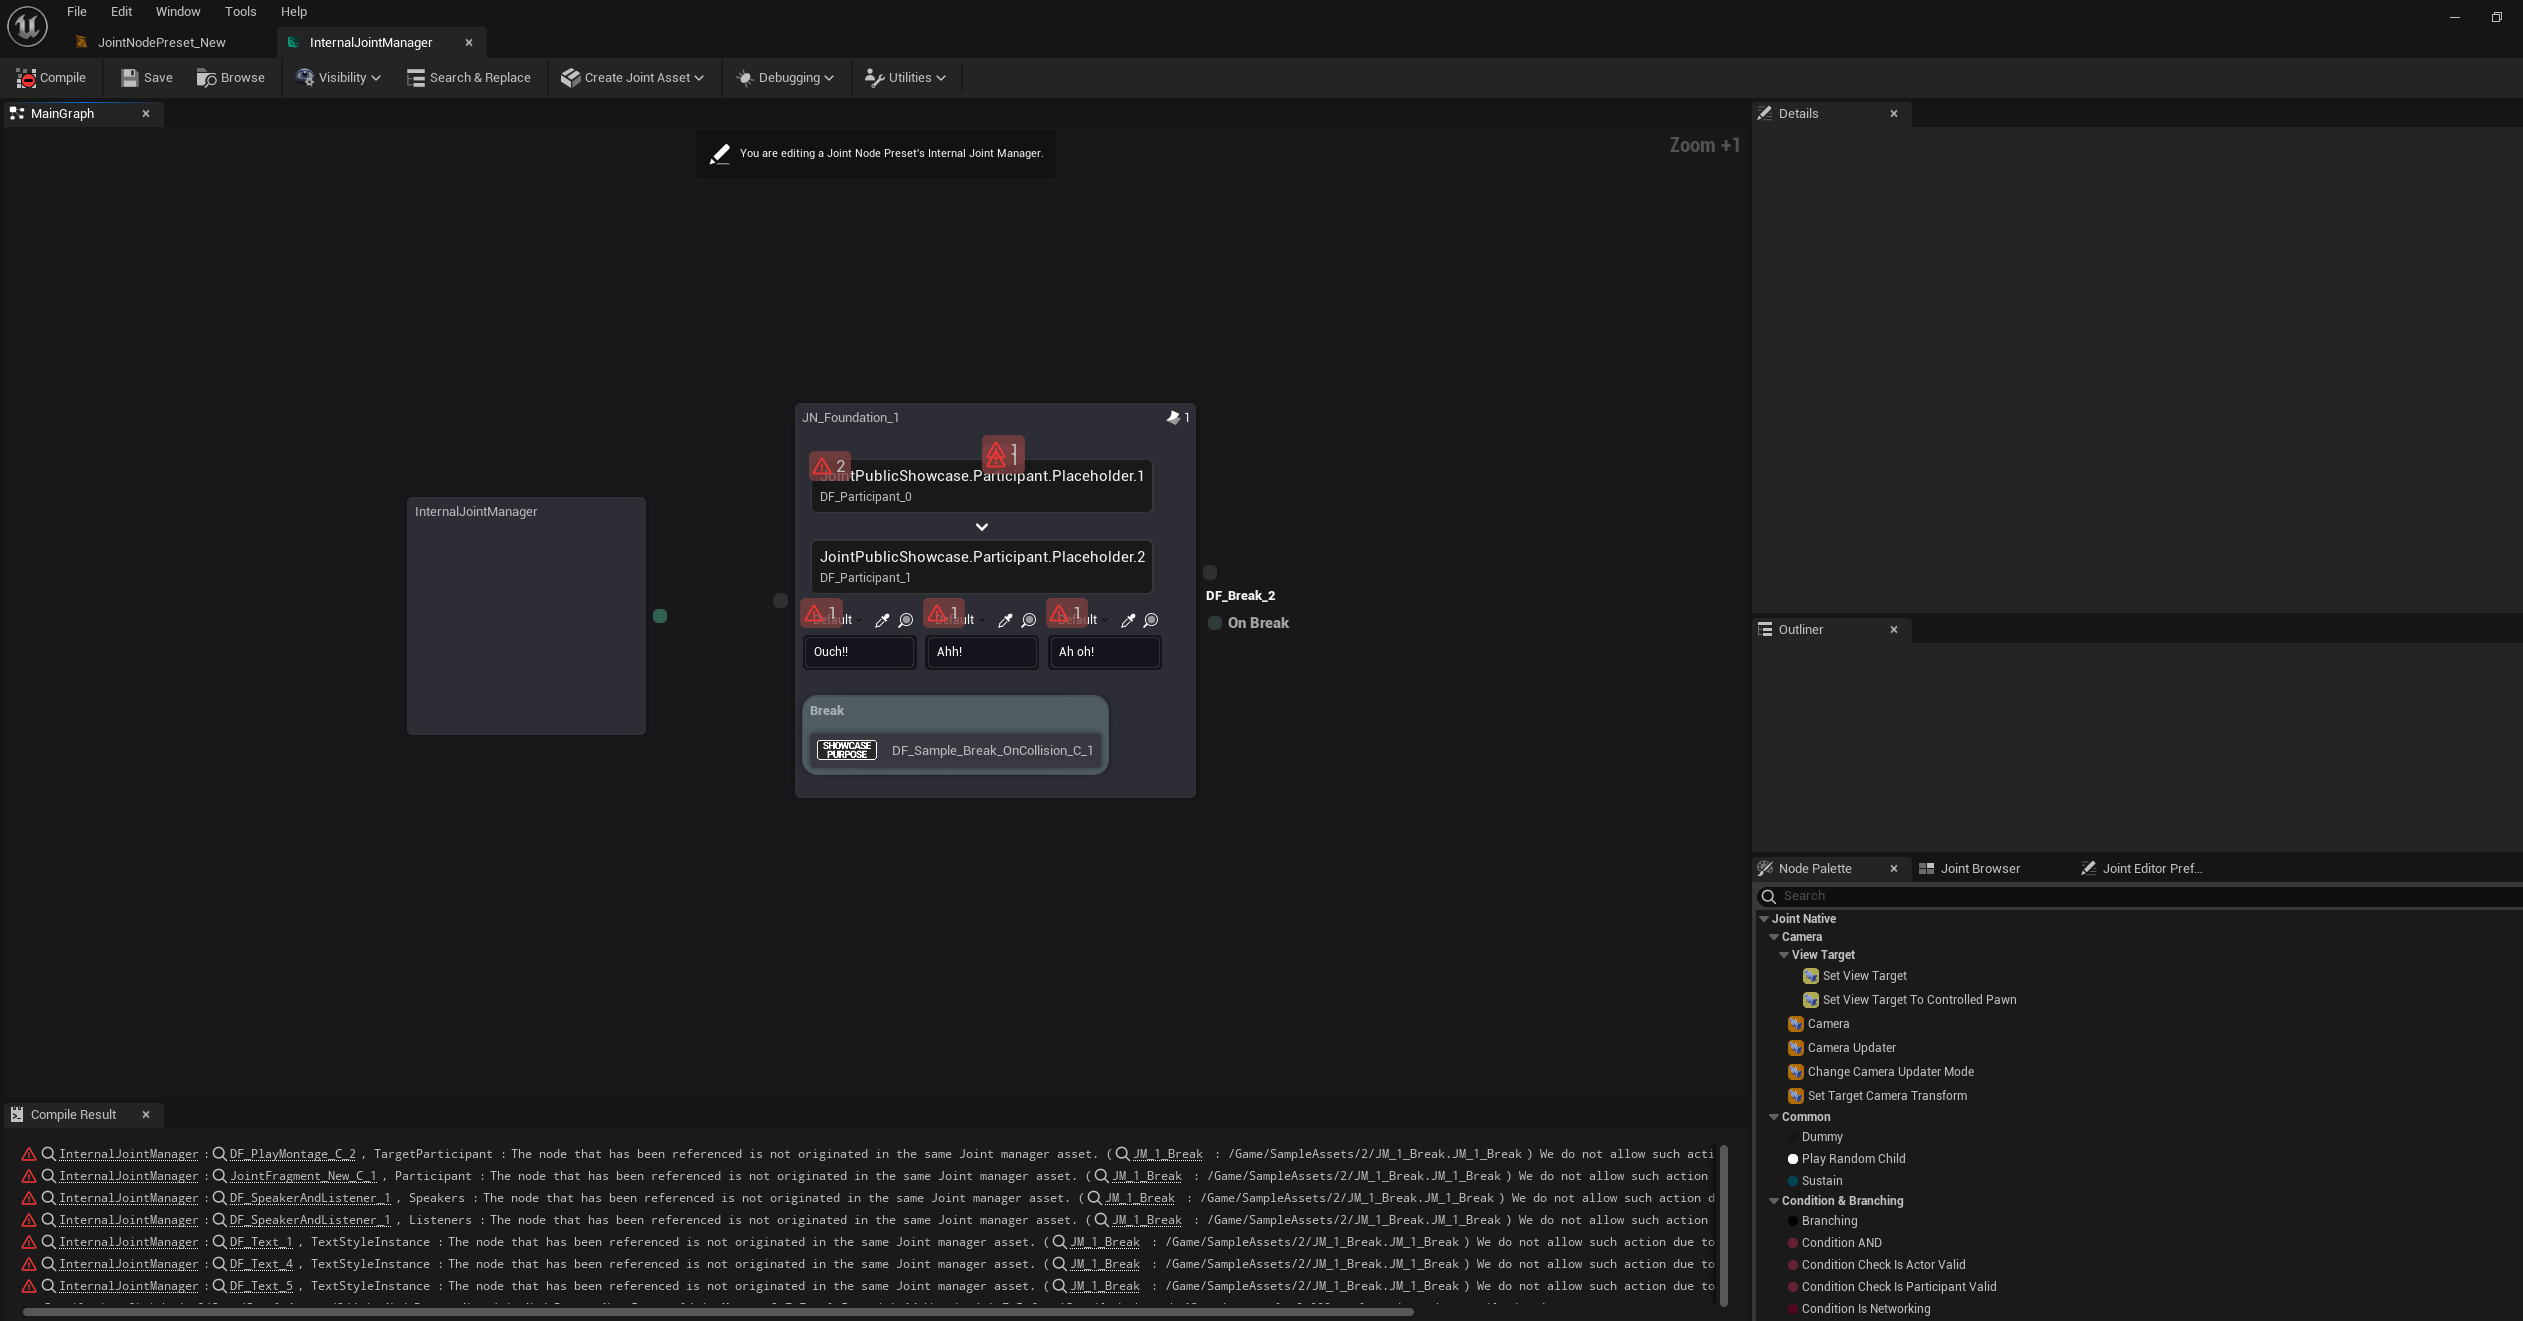Screen dimensions: 2523x1321
Task: Click the Search & Replace button
Action: click(469, 78)
